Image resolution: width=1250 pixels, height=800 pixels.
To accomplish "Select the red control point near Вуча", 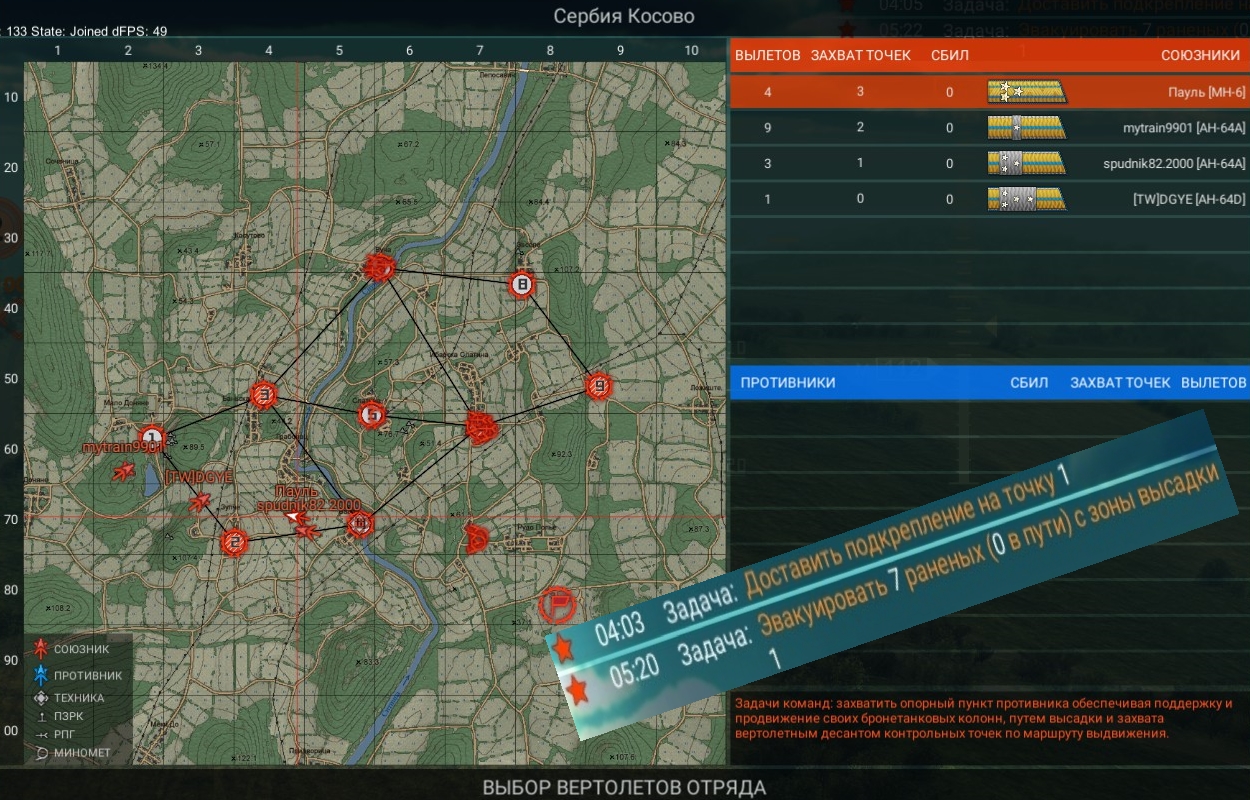I will click(x=380, y=267).
